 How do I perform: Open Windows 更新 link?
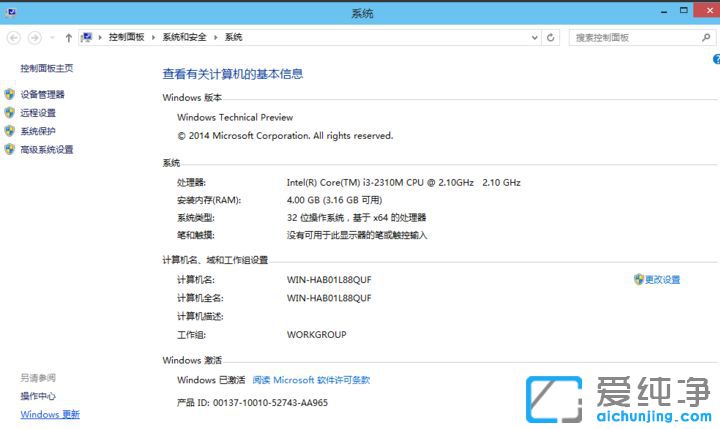coord(50,414)
